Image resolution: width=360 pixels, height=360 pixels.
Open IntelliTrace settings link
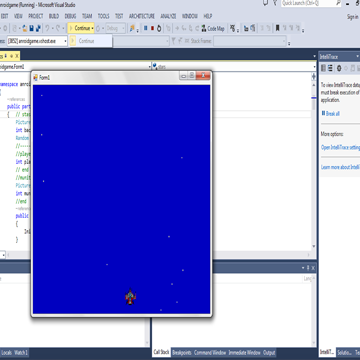(340, 147)
